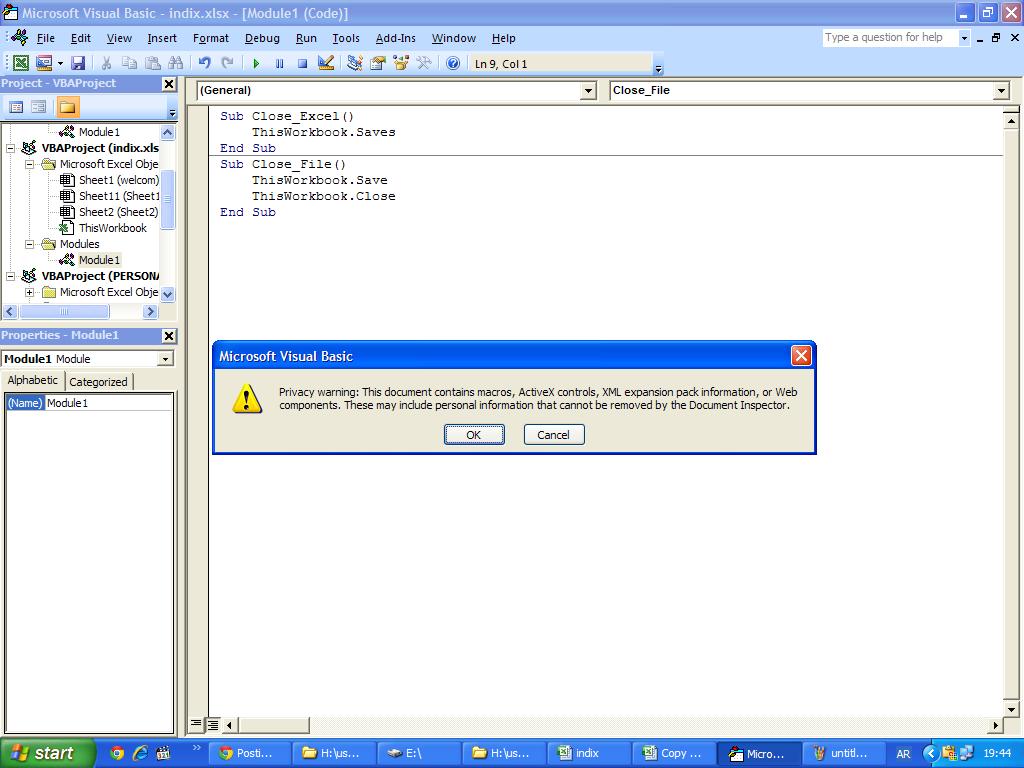Open the Edit menu
Image resolution: width=1024 pixels, height=768 pixels.
pyautogui.click(x=80, y=38)
